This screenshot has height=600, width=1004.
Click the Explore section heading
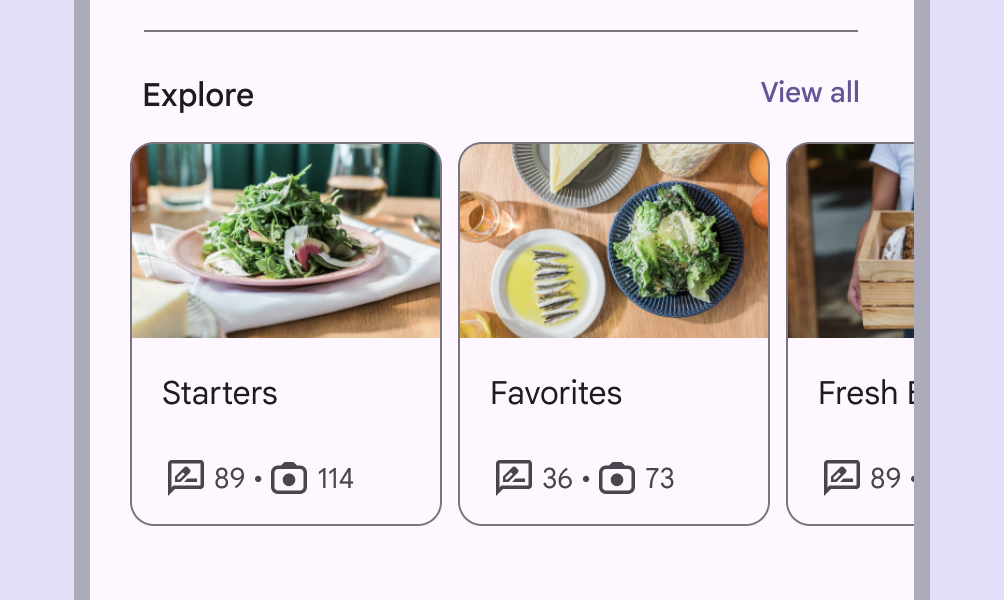198,96
